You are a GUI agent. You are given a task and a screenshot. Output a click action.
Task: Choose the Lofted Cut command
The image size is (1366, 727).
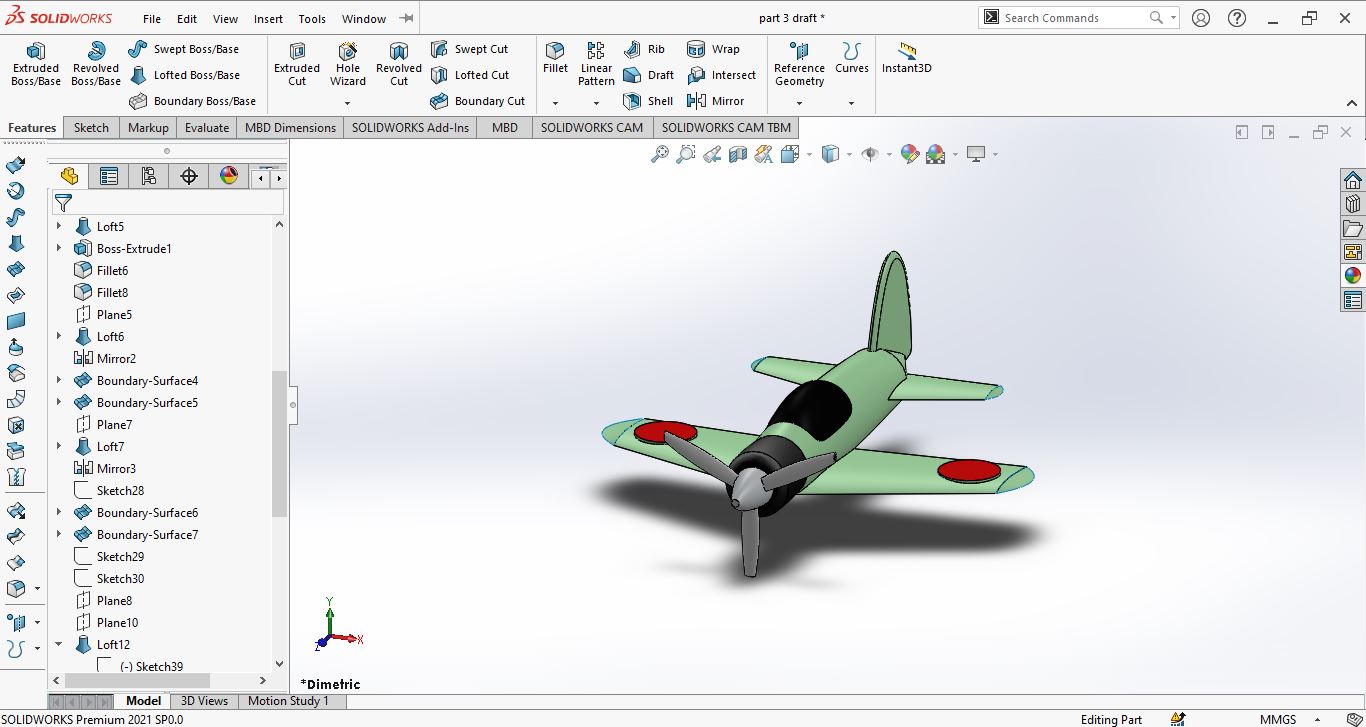(x=470, y=75)
